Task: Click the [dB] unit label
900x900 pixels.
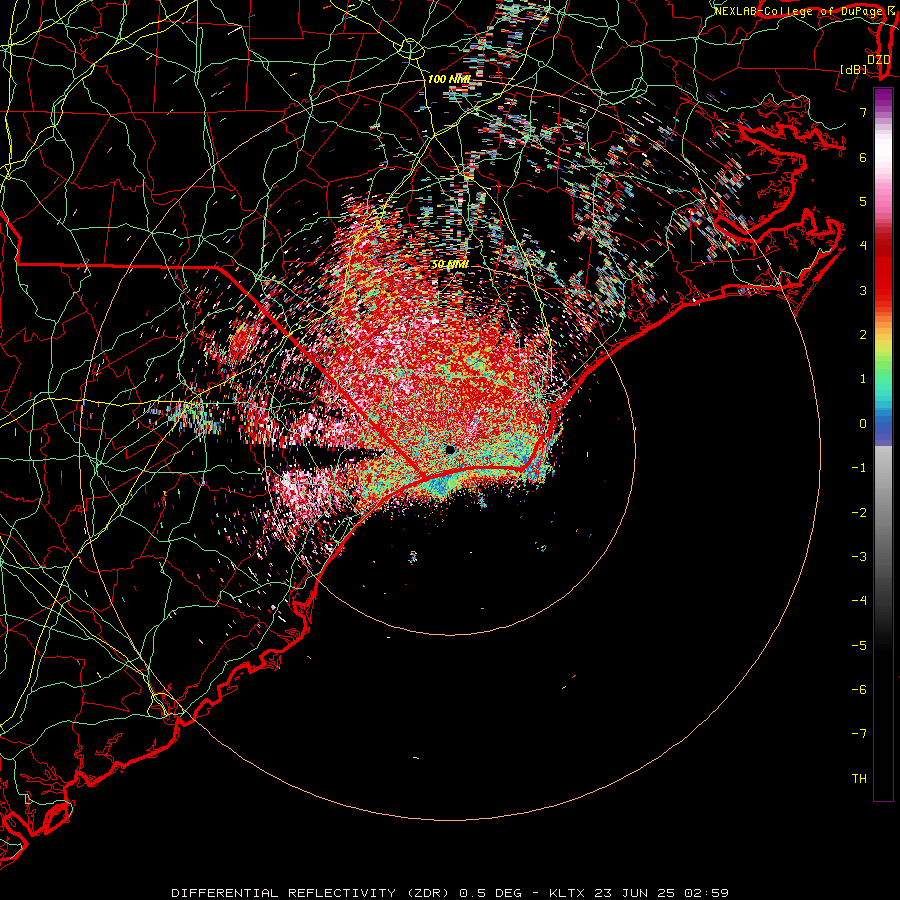Action: click(854, 69)
